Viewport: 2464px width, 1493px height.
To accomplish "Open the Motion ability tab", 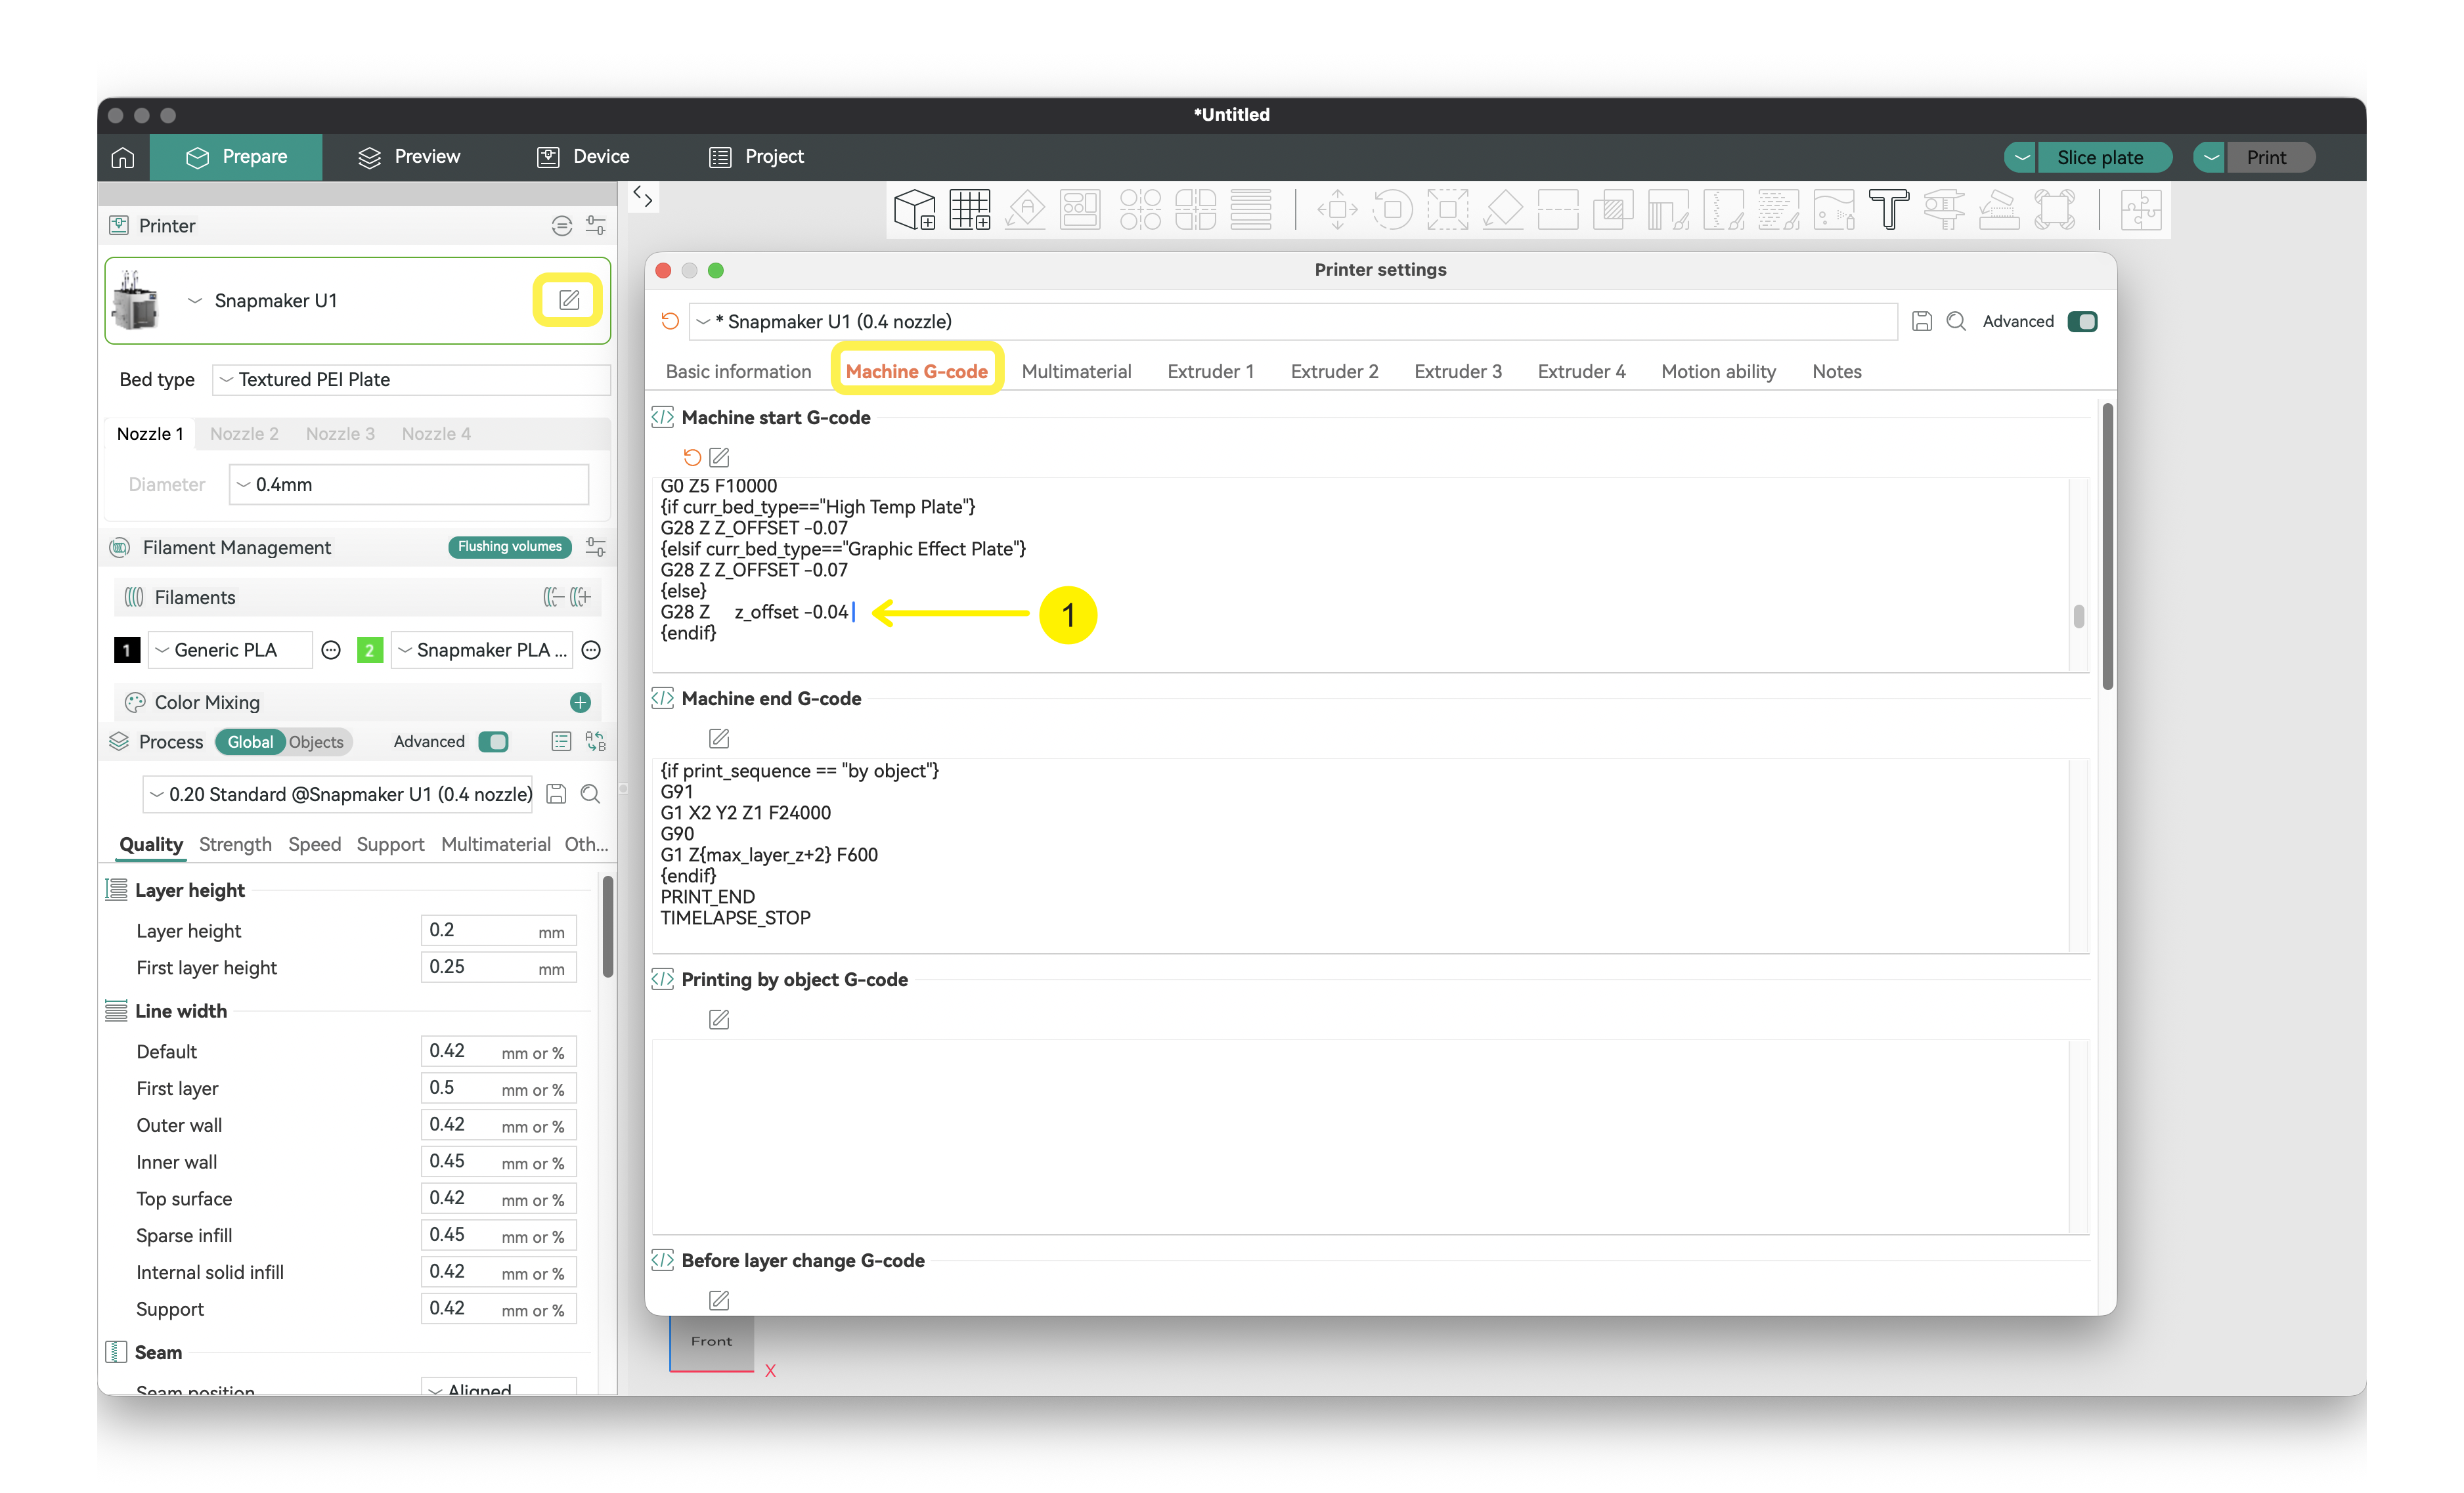I will point(1718,372).
